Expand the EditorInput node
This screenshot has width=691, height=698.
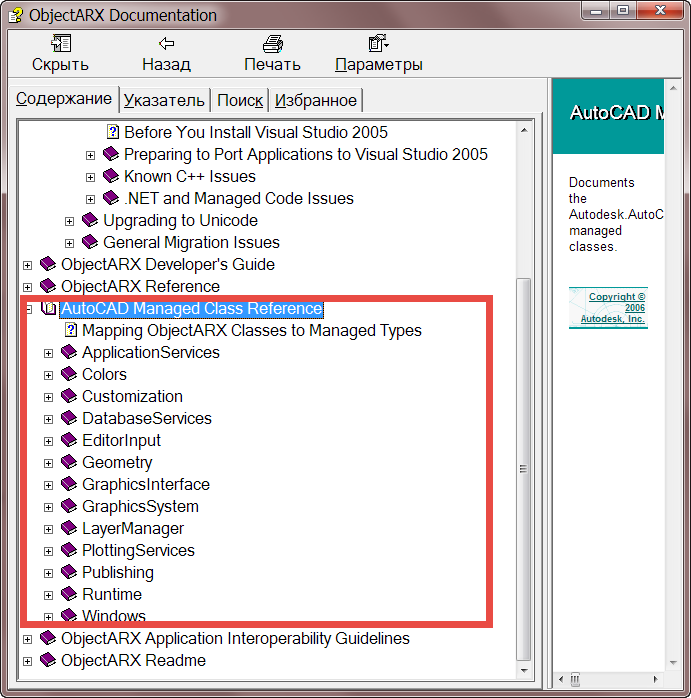coord(49,442)
